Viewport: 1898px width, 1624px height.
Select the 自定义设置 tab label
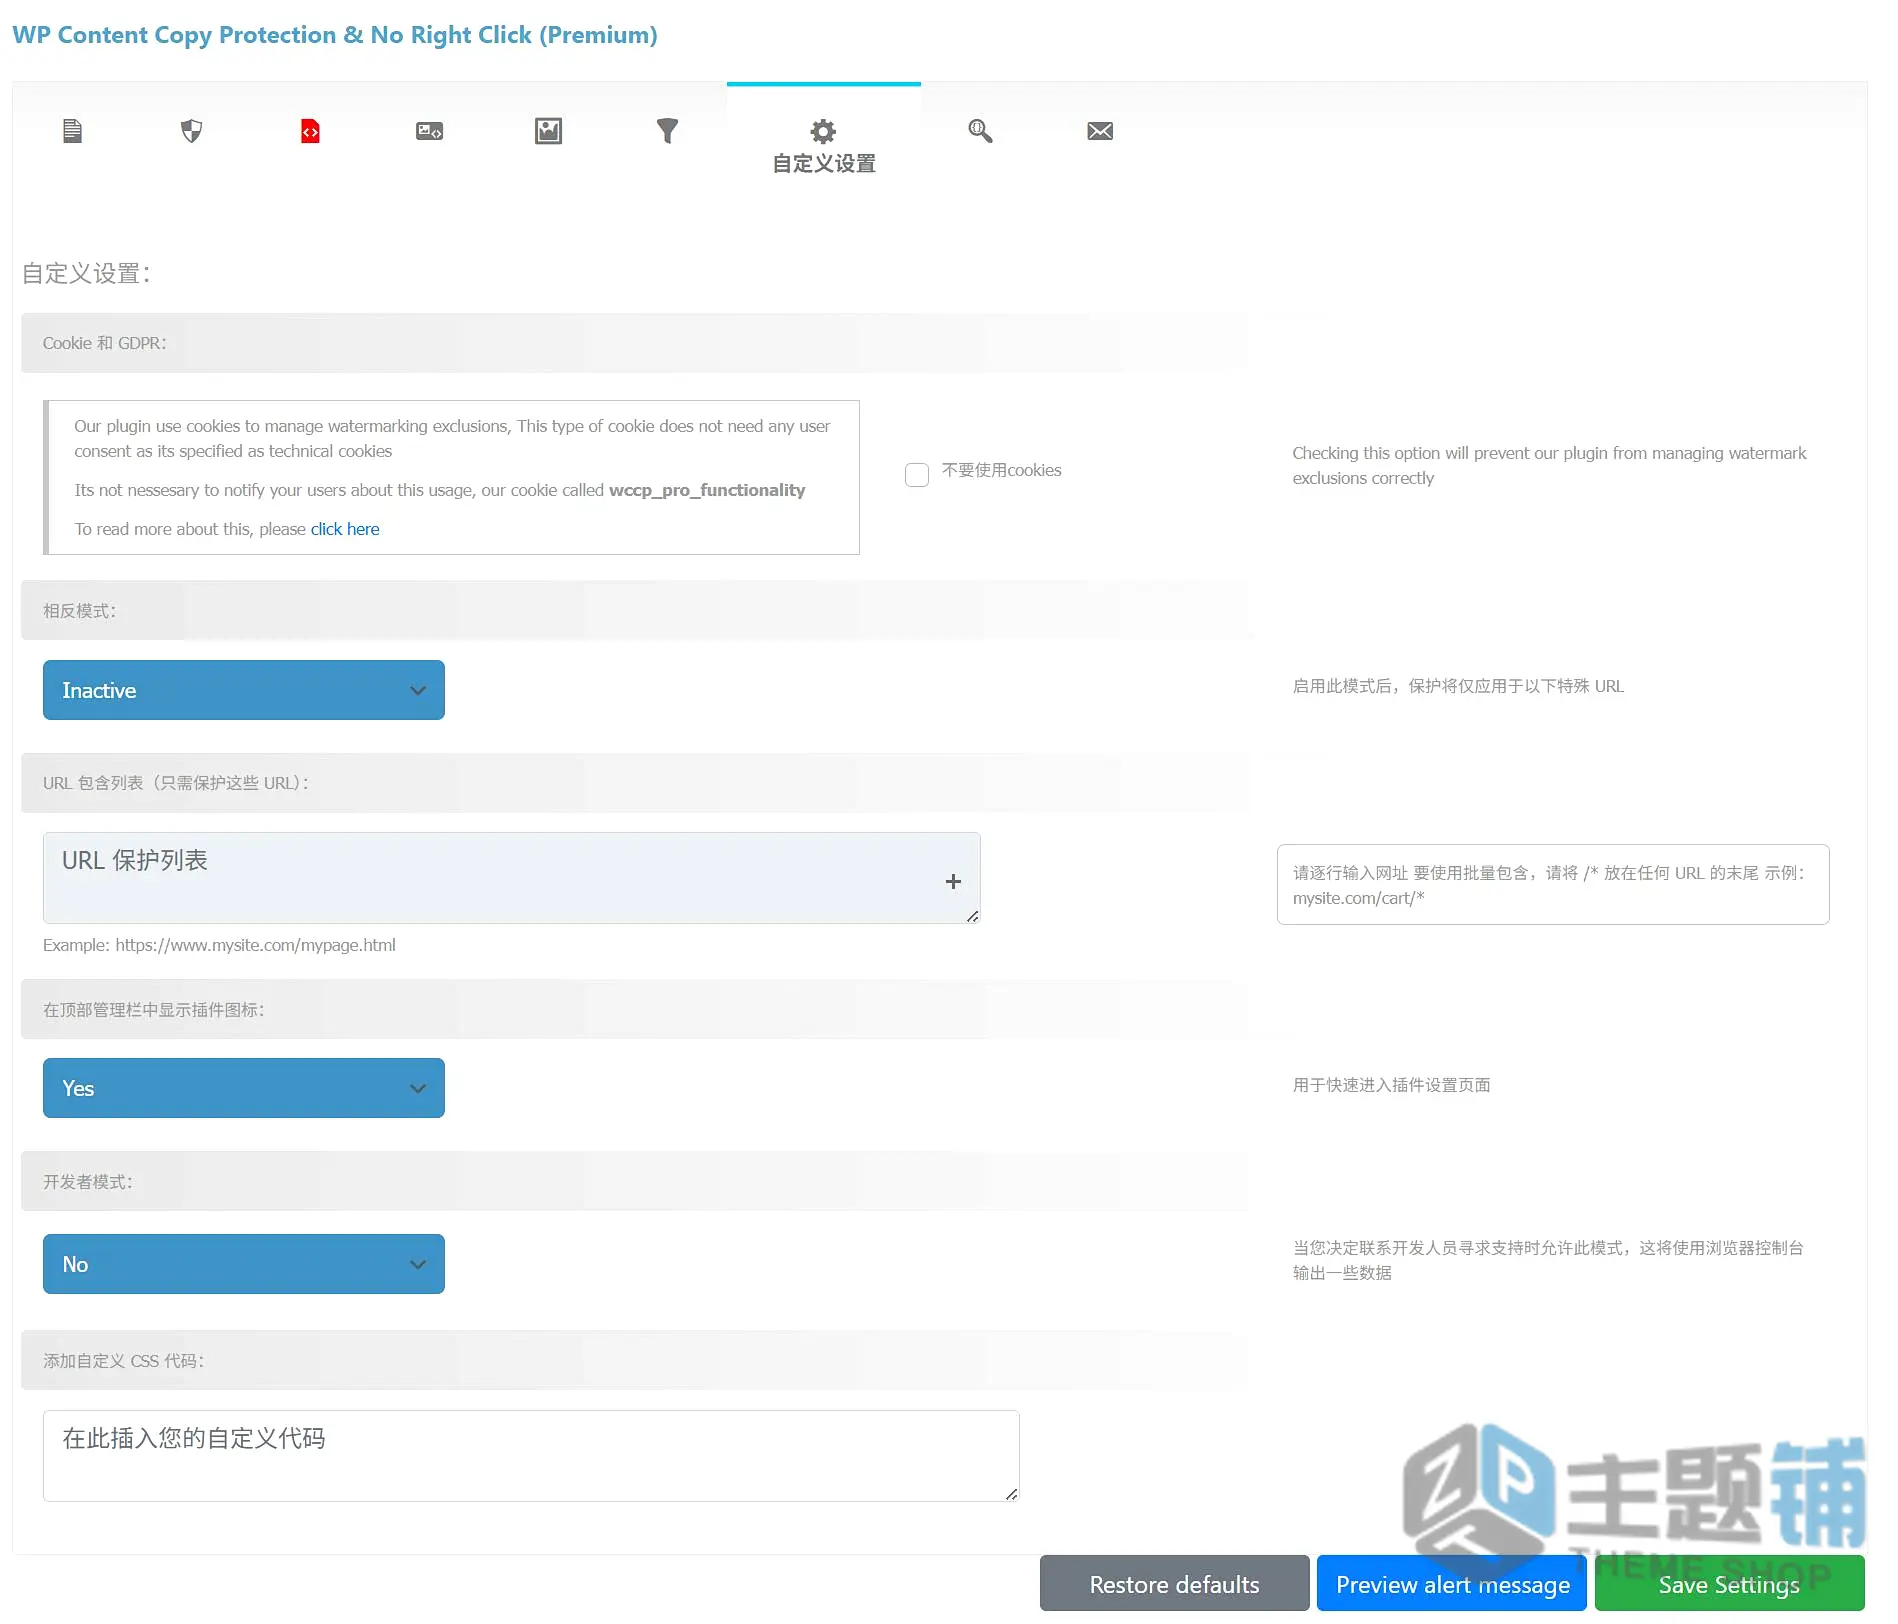point(824,163)
